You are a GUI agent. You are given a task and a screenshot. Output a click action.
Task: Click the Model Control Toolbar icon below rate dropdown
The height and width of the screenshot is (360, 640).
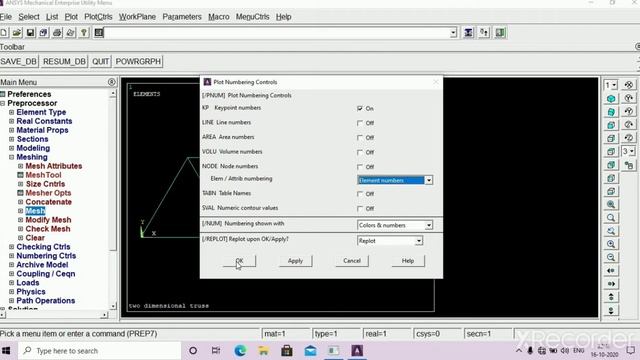[629, 165]
